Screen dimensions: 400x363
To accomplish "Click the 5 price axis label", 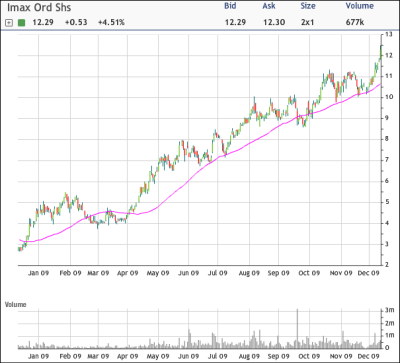I will click(386, 202).
